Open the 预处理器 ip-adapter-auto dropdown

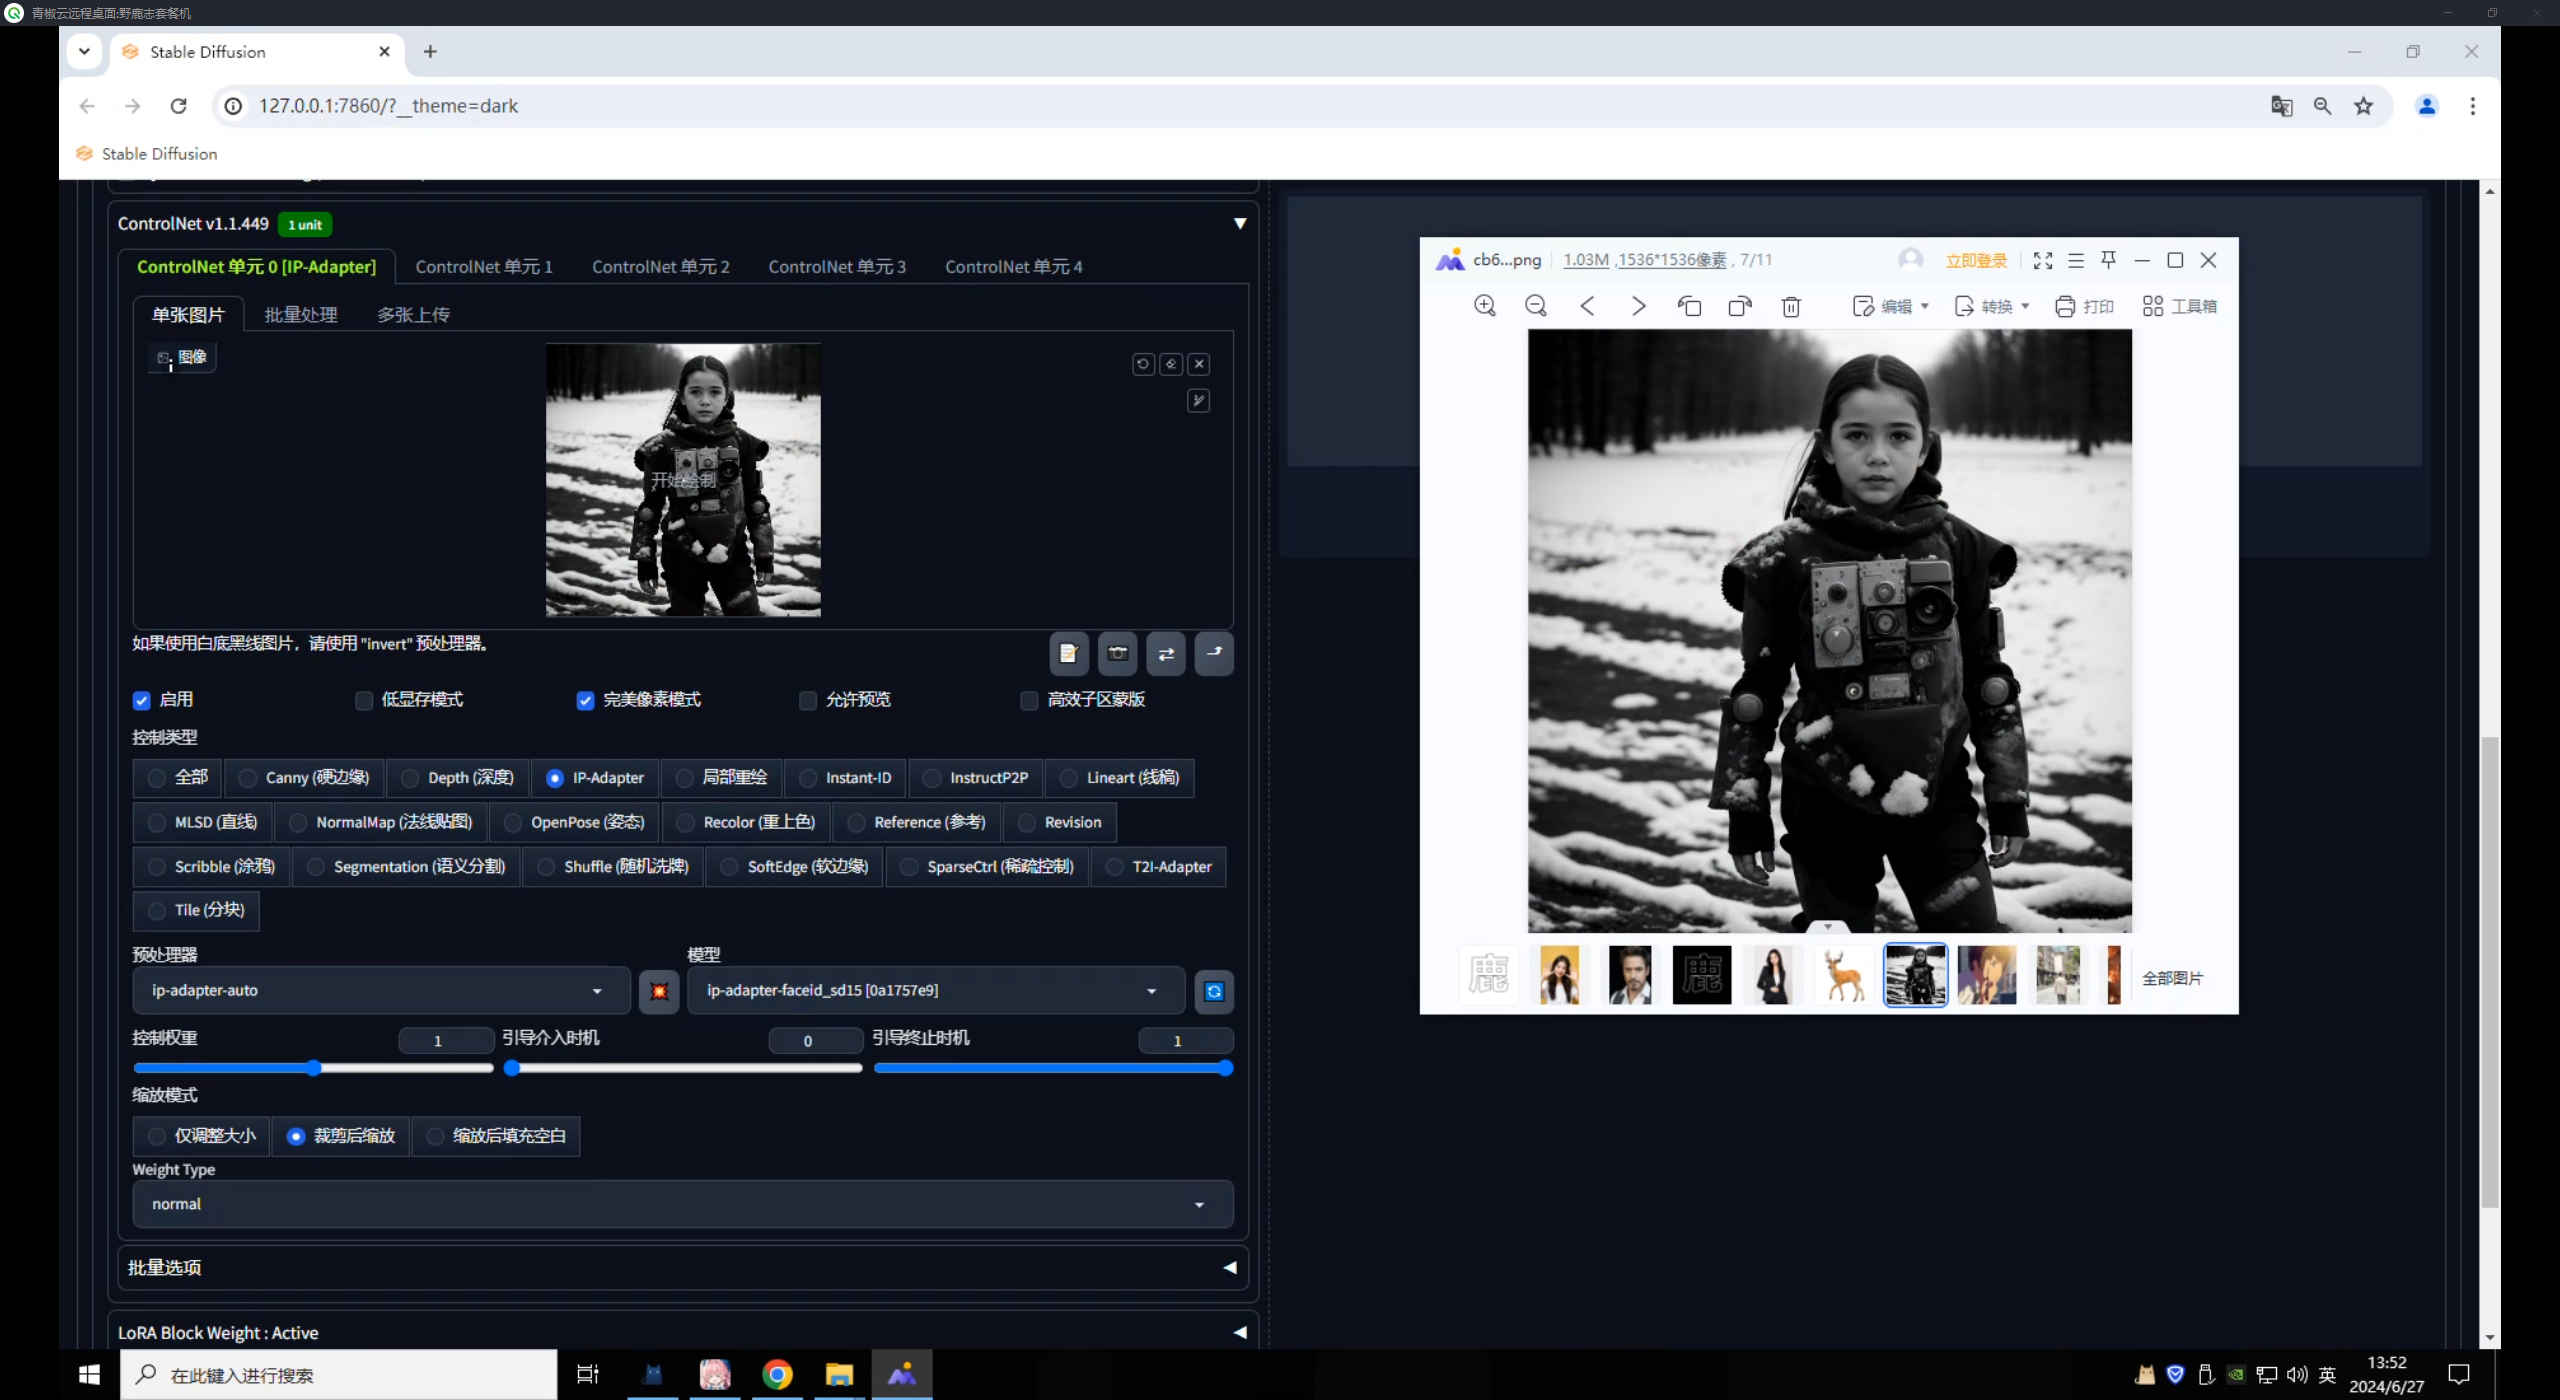pos(381,991)
